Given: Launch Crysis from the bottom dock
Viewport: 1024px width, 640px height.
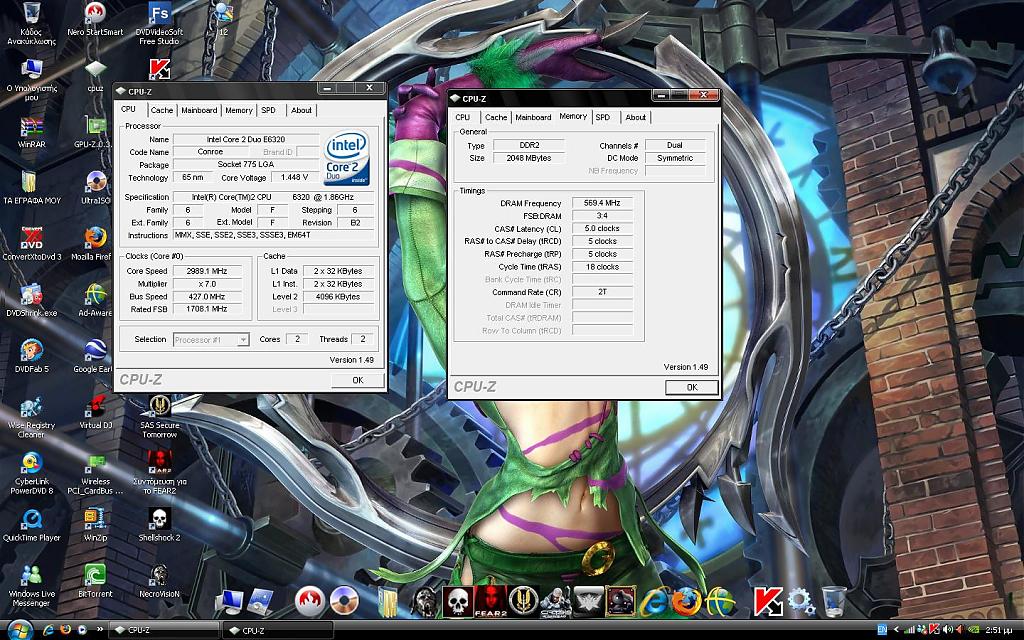Looking at the screenshot, I should [x=556, y=601].
